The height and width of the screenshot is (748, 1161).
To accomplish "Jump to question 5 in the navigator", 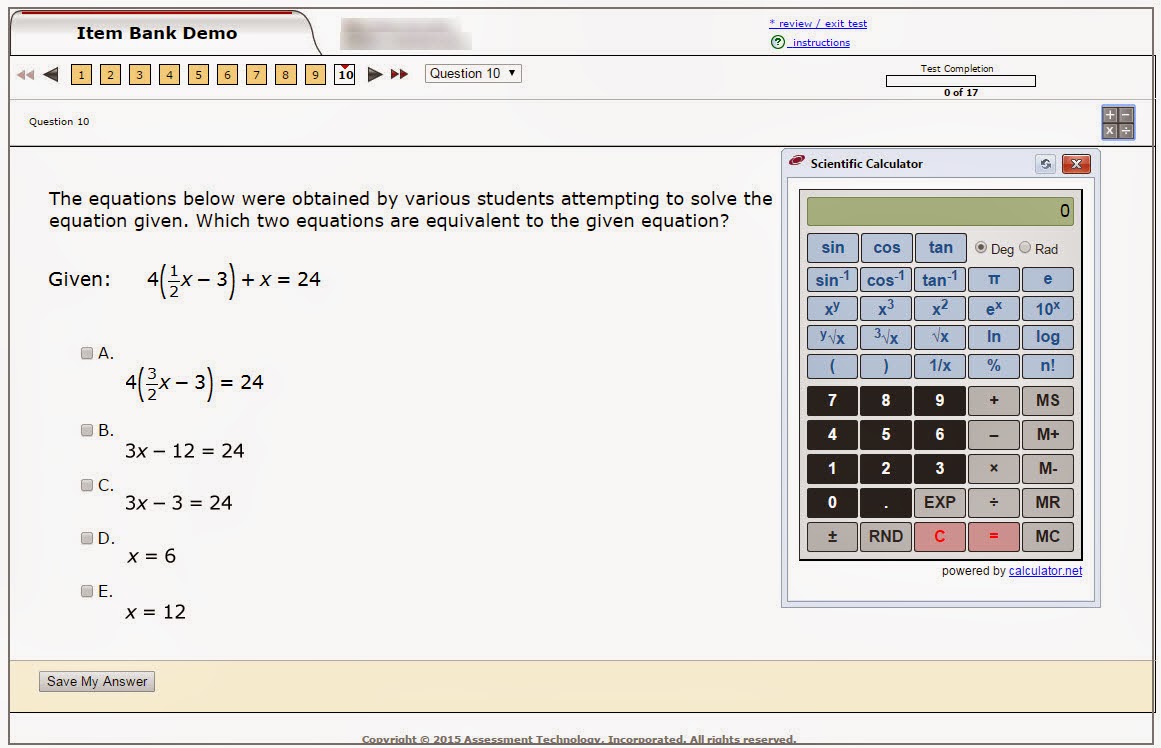I will 198,74.
